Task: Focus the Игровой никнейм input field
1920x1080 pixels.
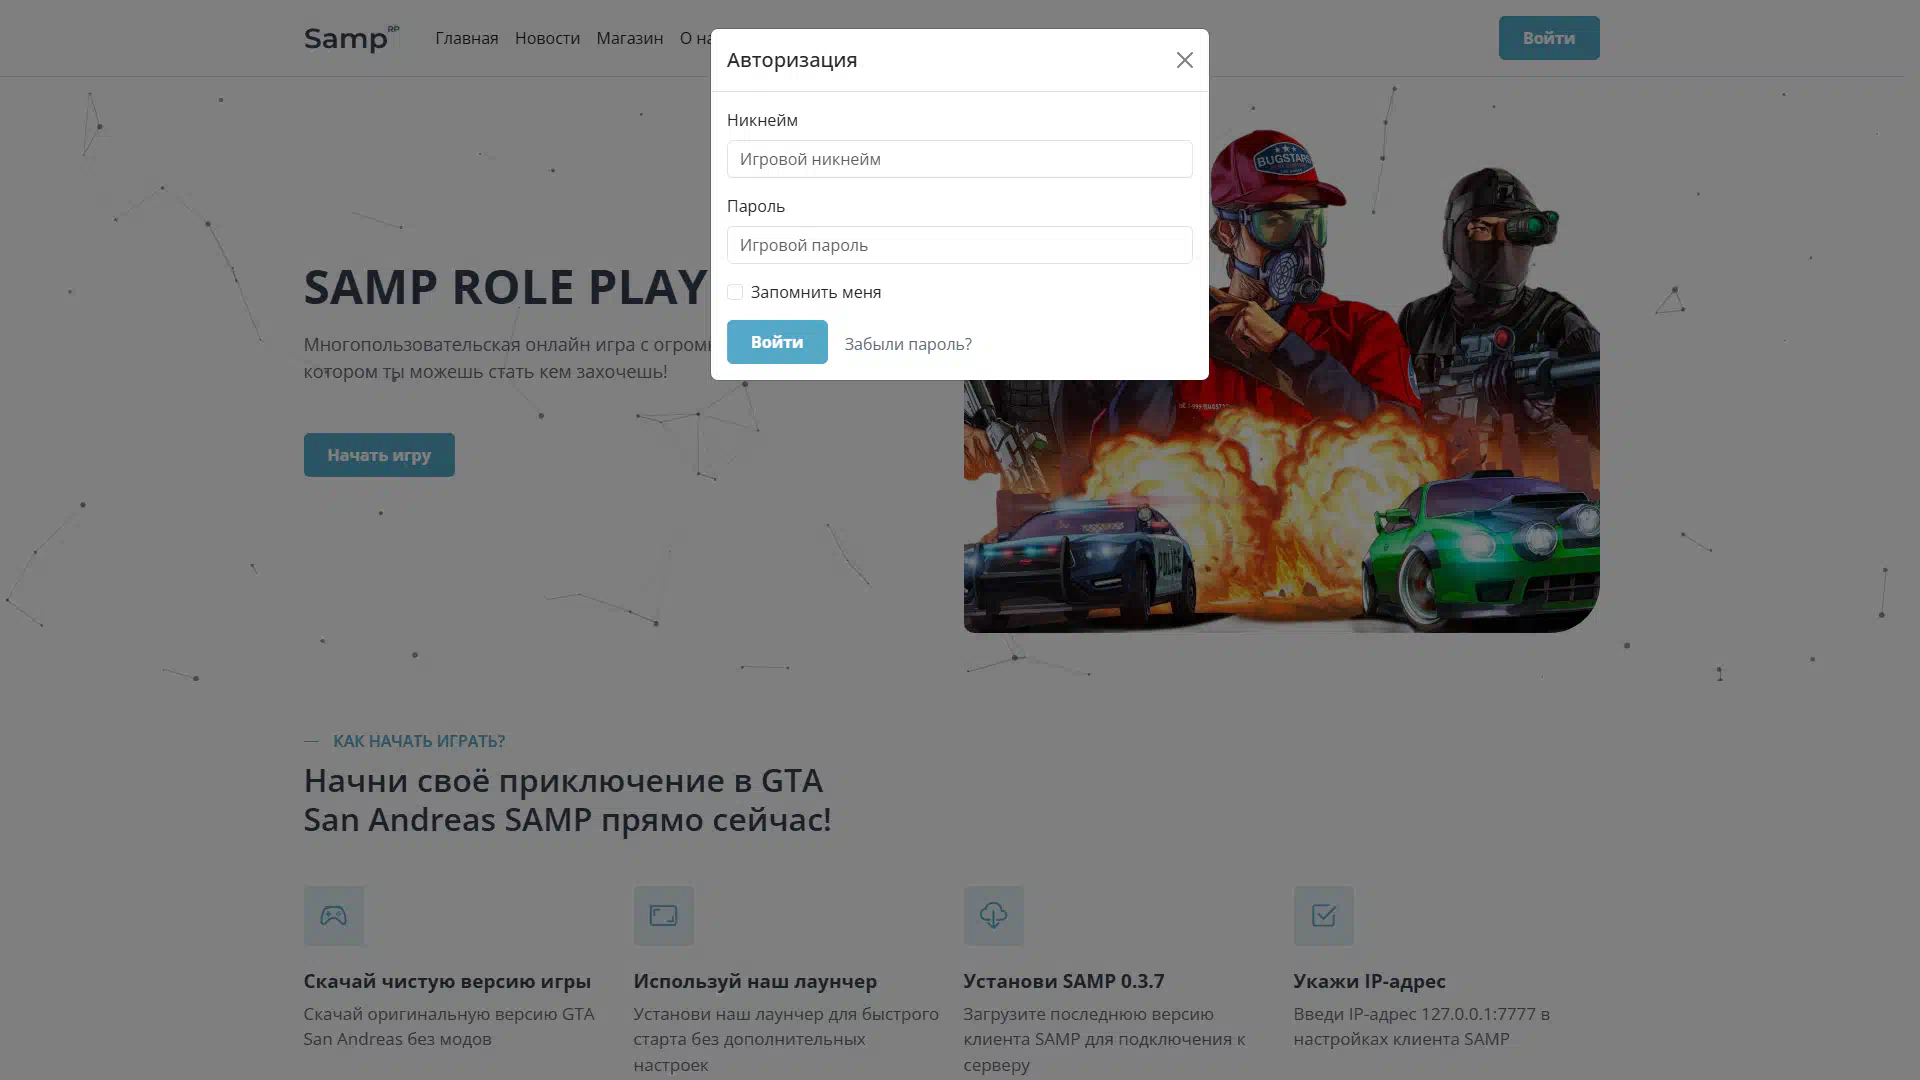Action: [x=959, y=159]
